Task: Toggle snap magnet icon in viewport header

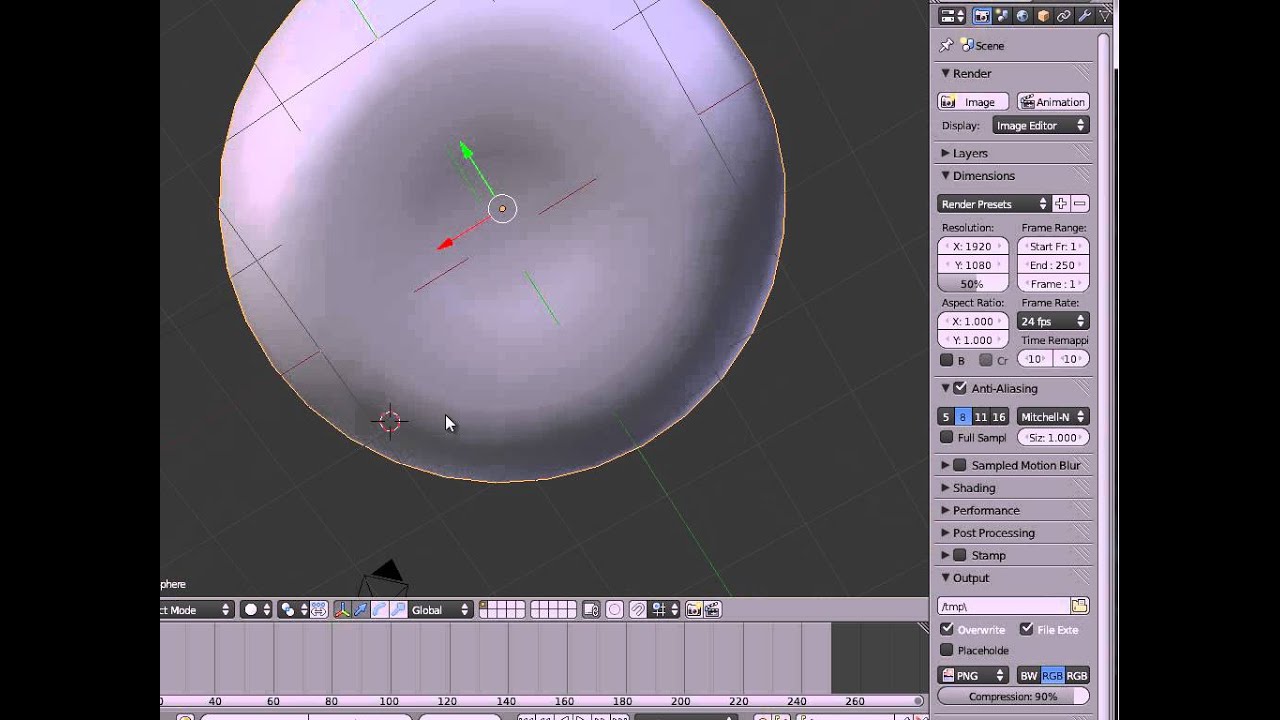Action: (x=637, y=610)
